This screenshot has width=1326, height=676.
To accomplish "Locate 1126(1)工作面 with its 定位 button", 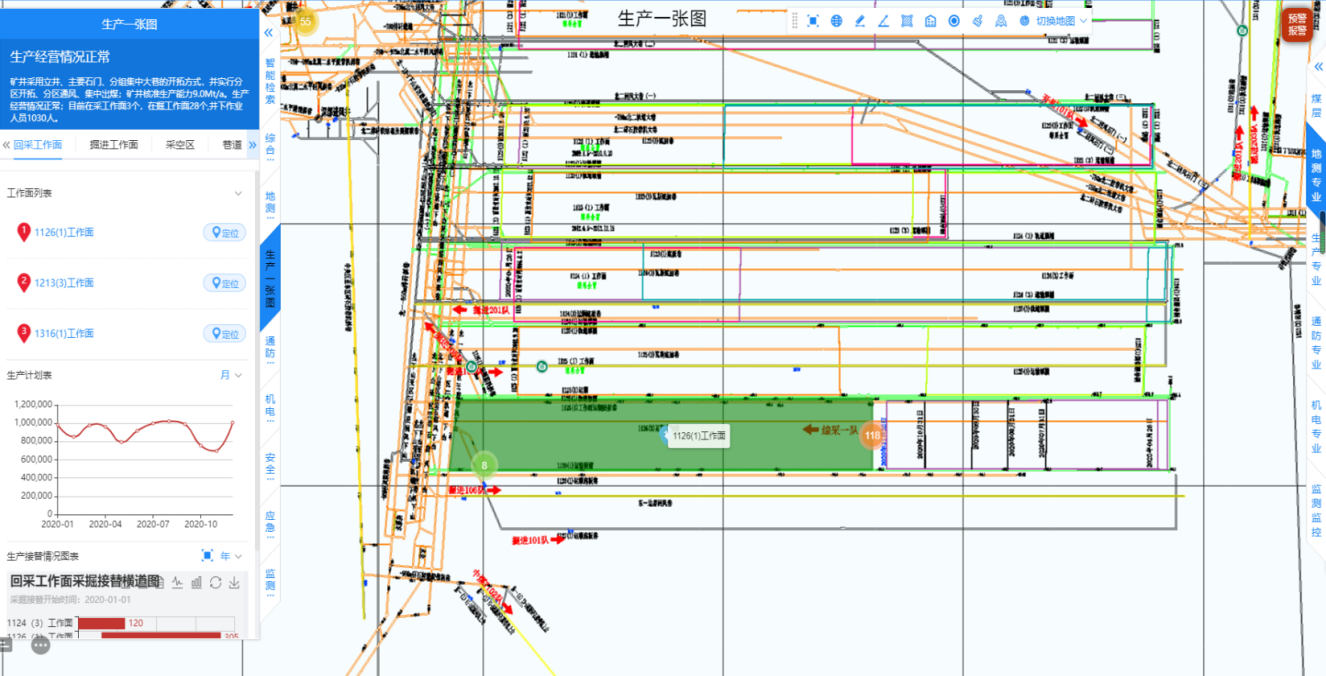I will coord(225,232).
